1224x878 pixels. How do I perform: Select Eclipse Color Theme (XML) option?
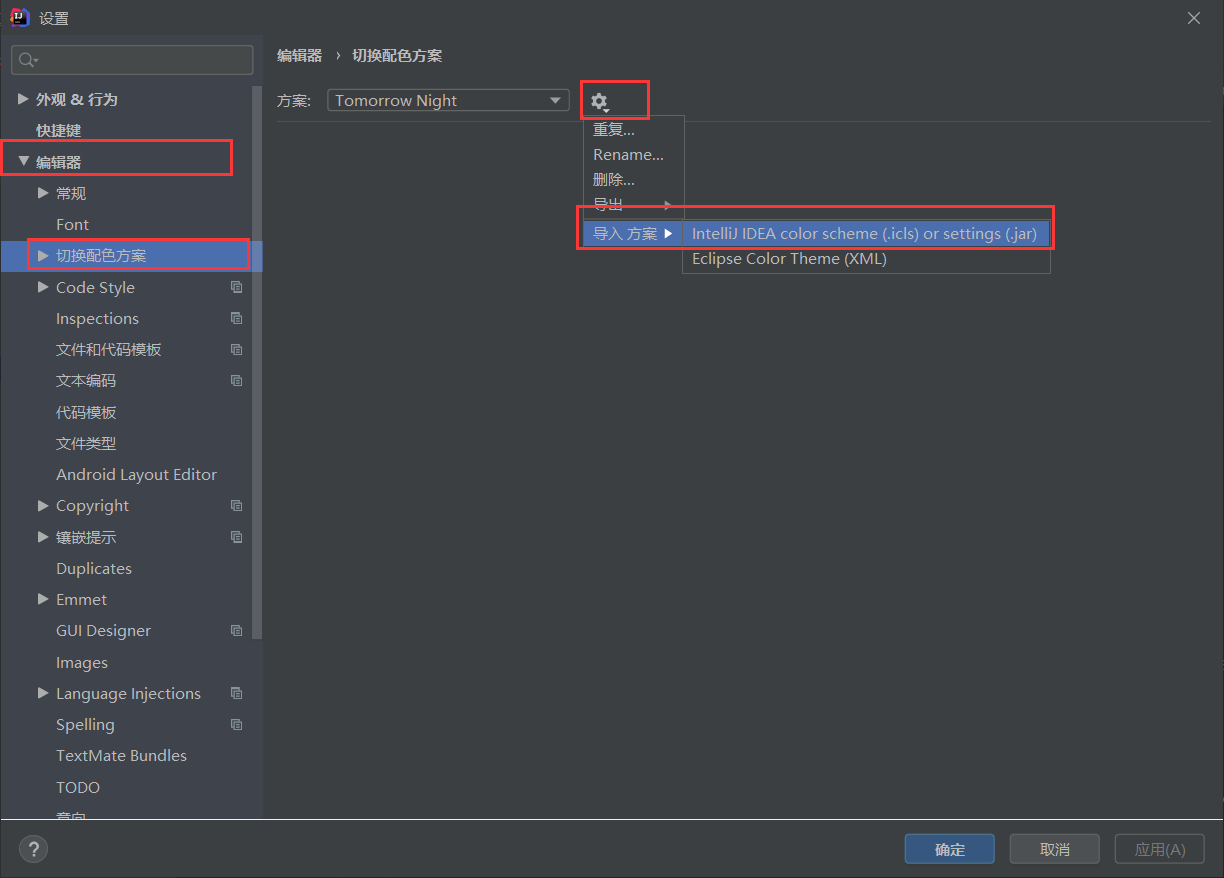coord(866,259)
